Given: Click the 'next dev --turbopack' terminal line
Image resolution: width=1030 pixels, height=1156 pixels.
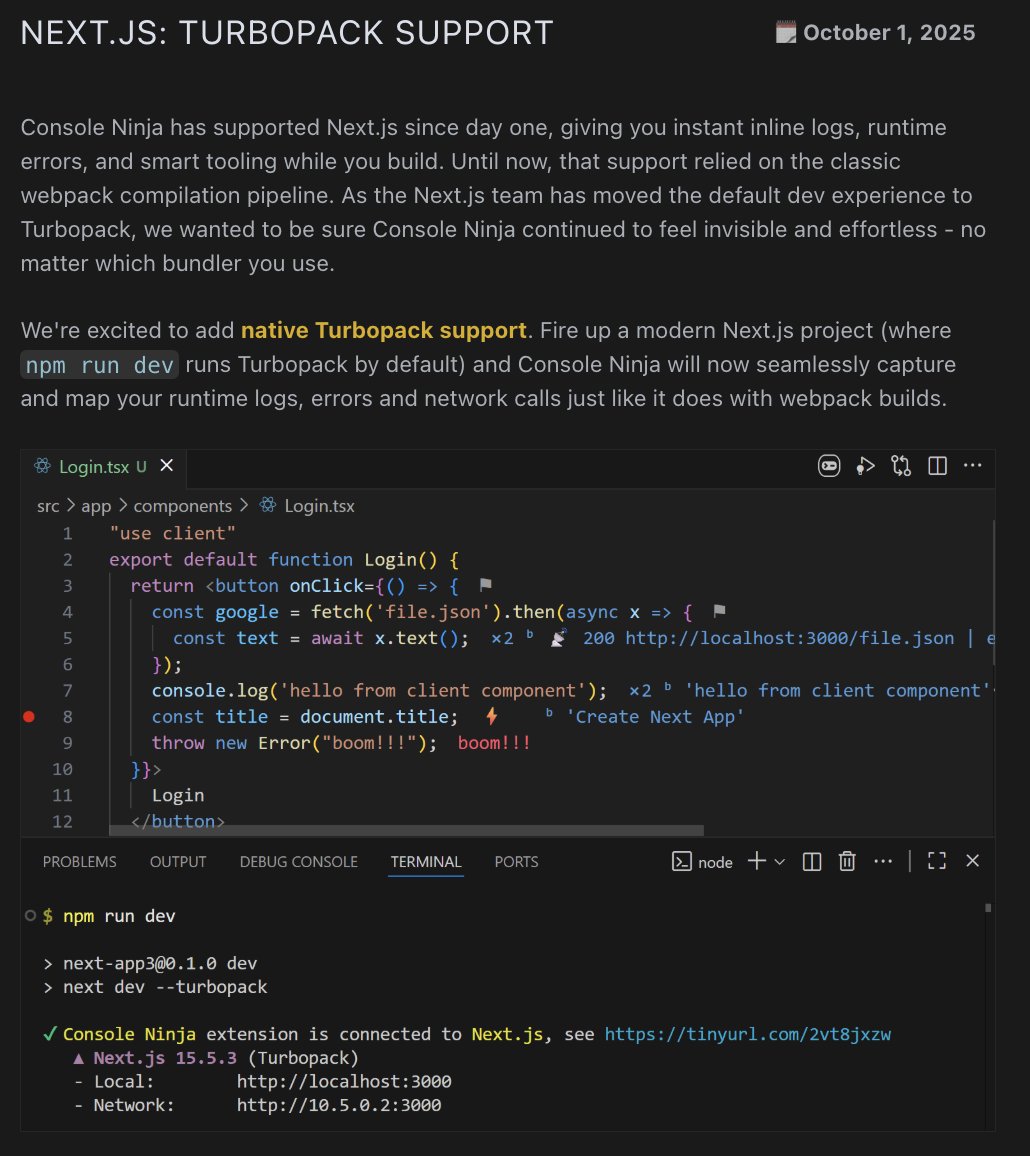Looking at the screenshot, I should (x=165, y=986).
